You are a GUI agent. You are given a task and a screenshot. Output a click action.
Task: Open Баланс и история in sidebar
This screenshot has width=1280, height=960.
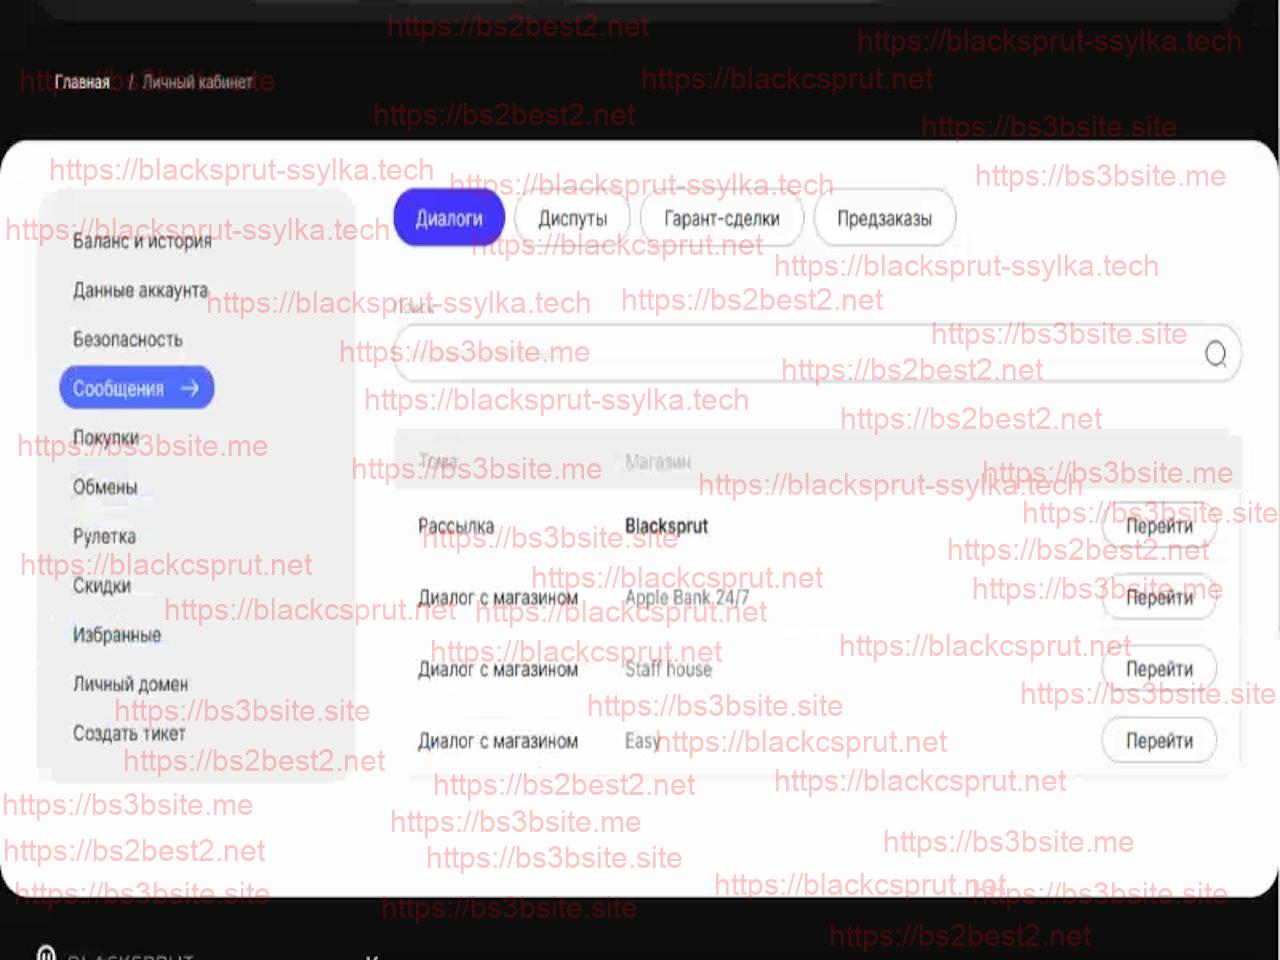(x=142, y=241)
